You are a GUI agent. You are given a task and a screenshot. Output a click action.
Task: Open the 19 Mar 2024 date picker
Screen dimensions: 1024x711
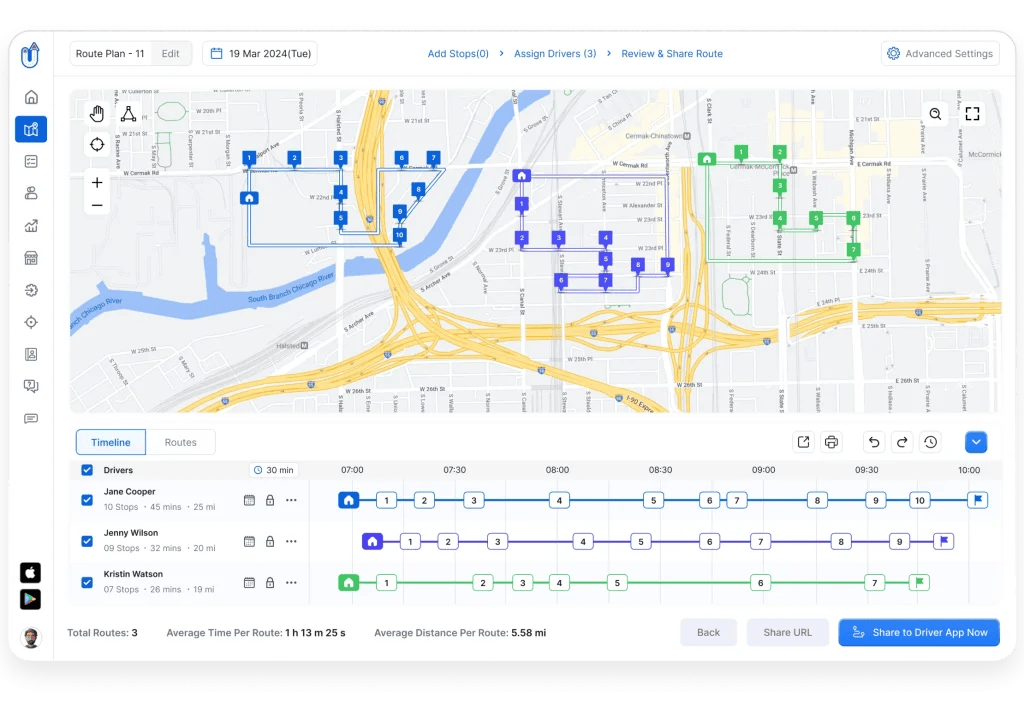(260, 54)
